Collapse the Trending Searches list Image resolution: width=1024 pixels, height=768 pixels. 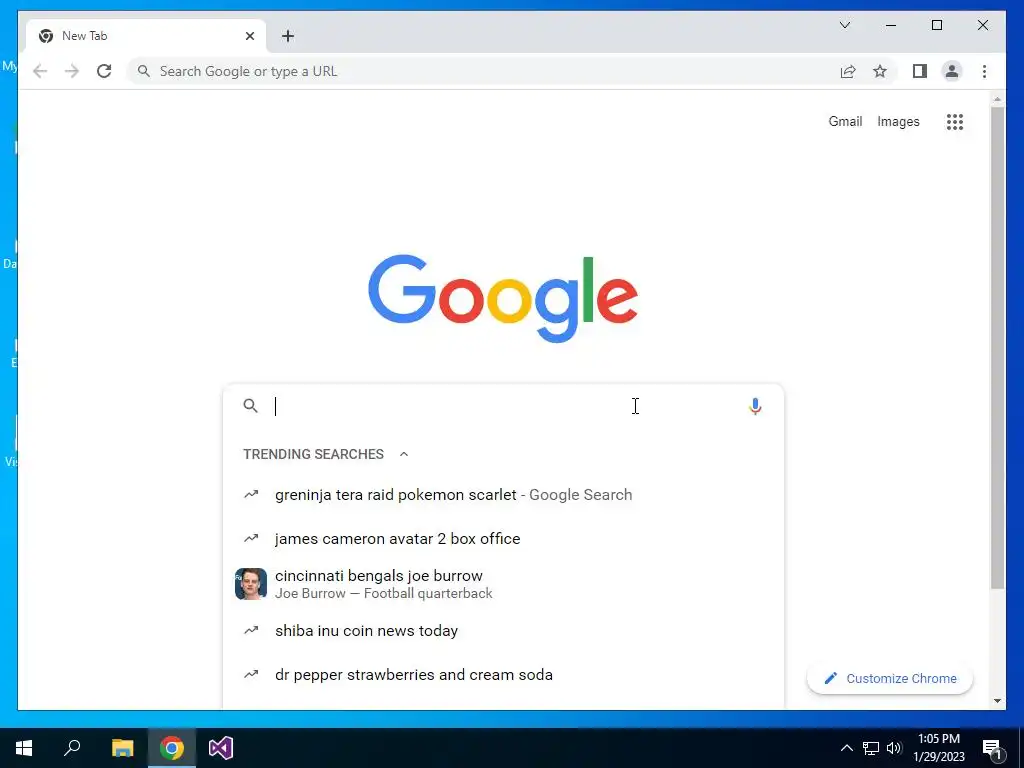point(404,454)
